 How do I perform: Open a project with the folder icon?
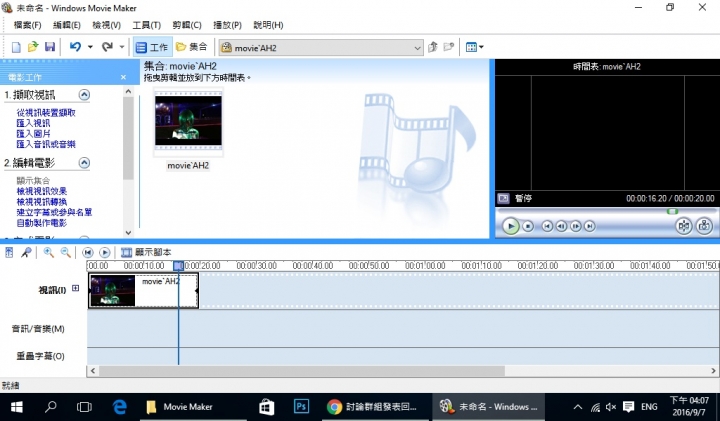(x=33, y=47)
